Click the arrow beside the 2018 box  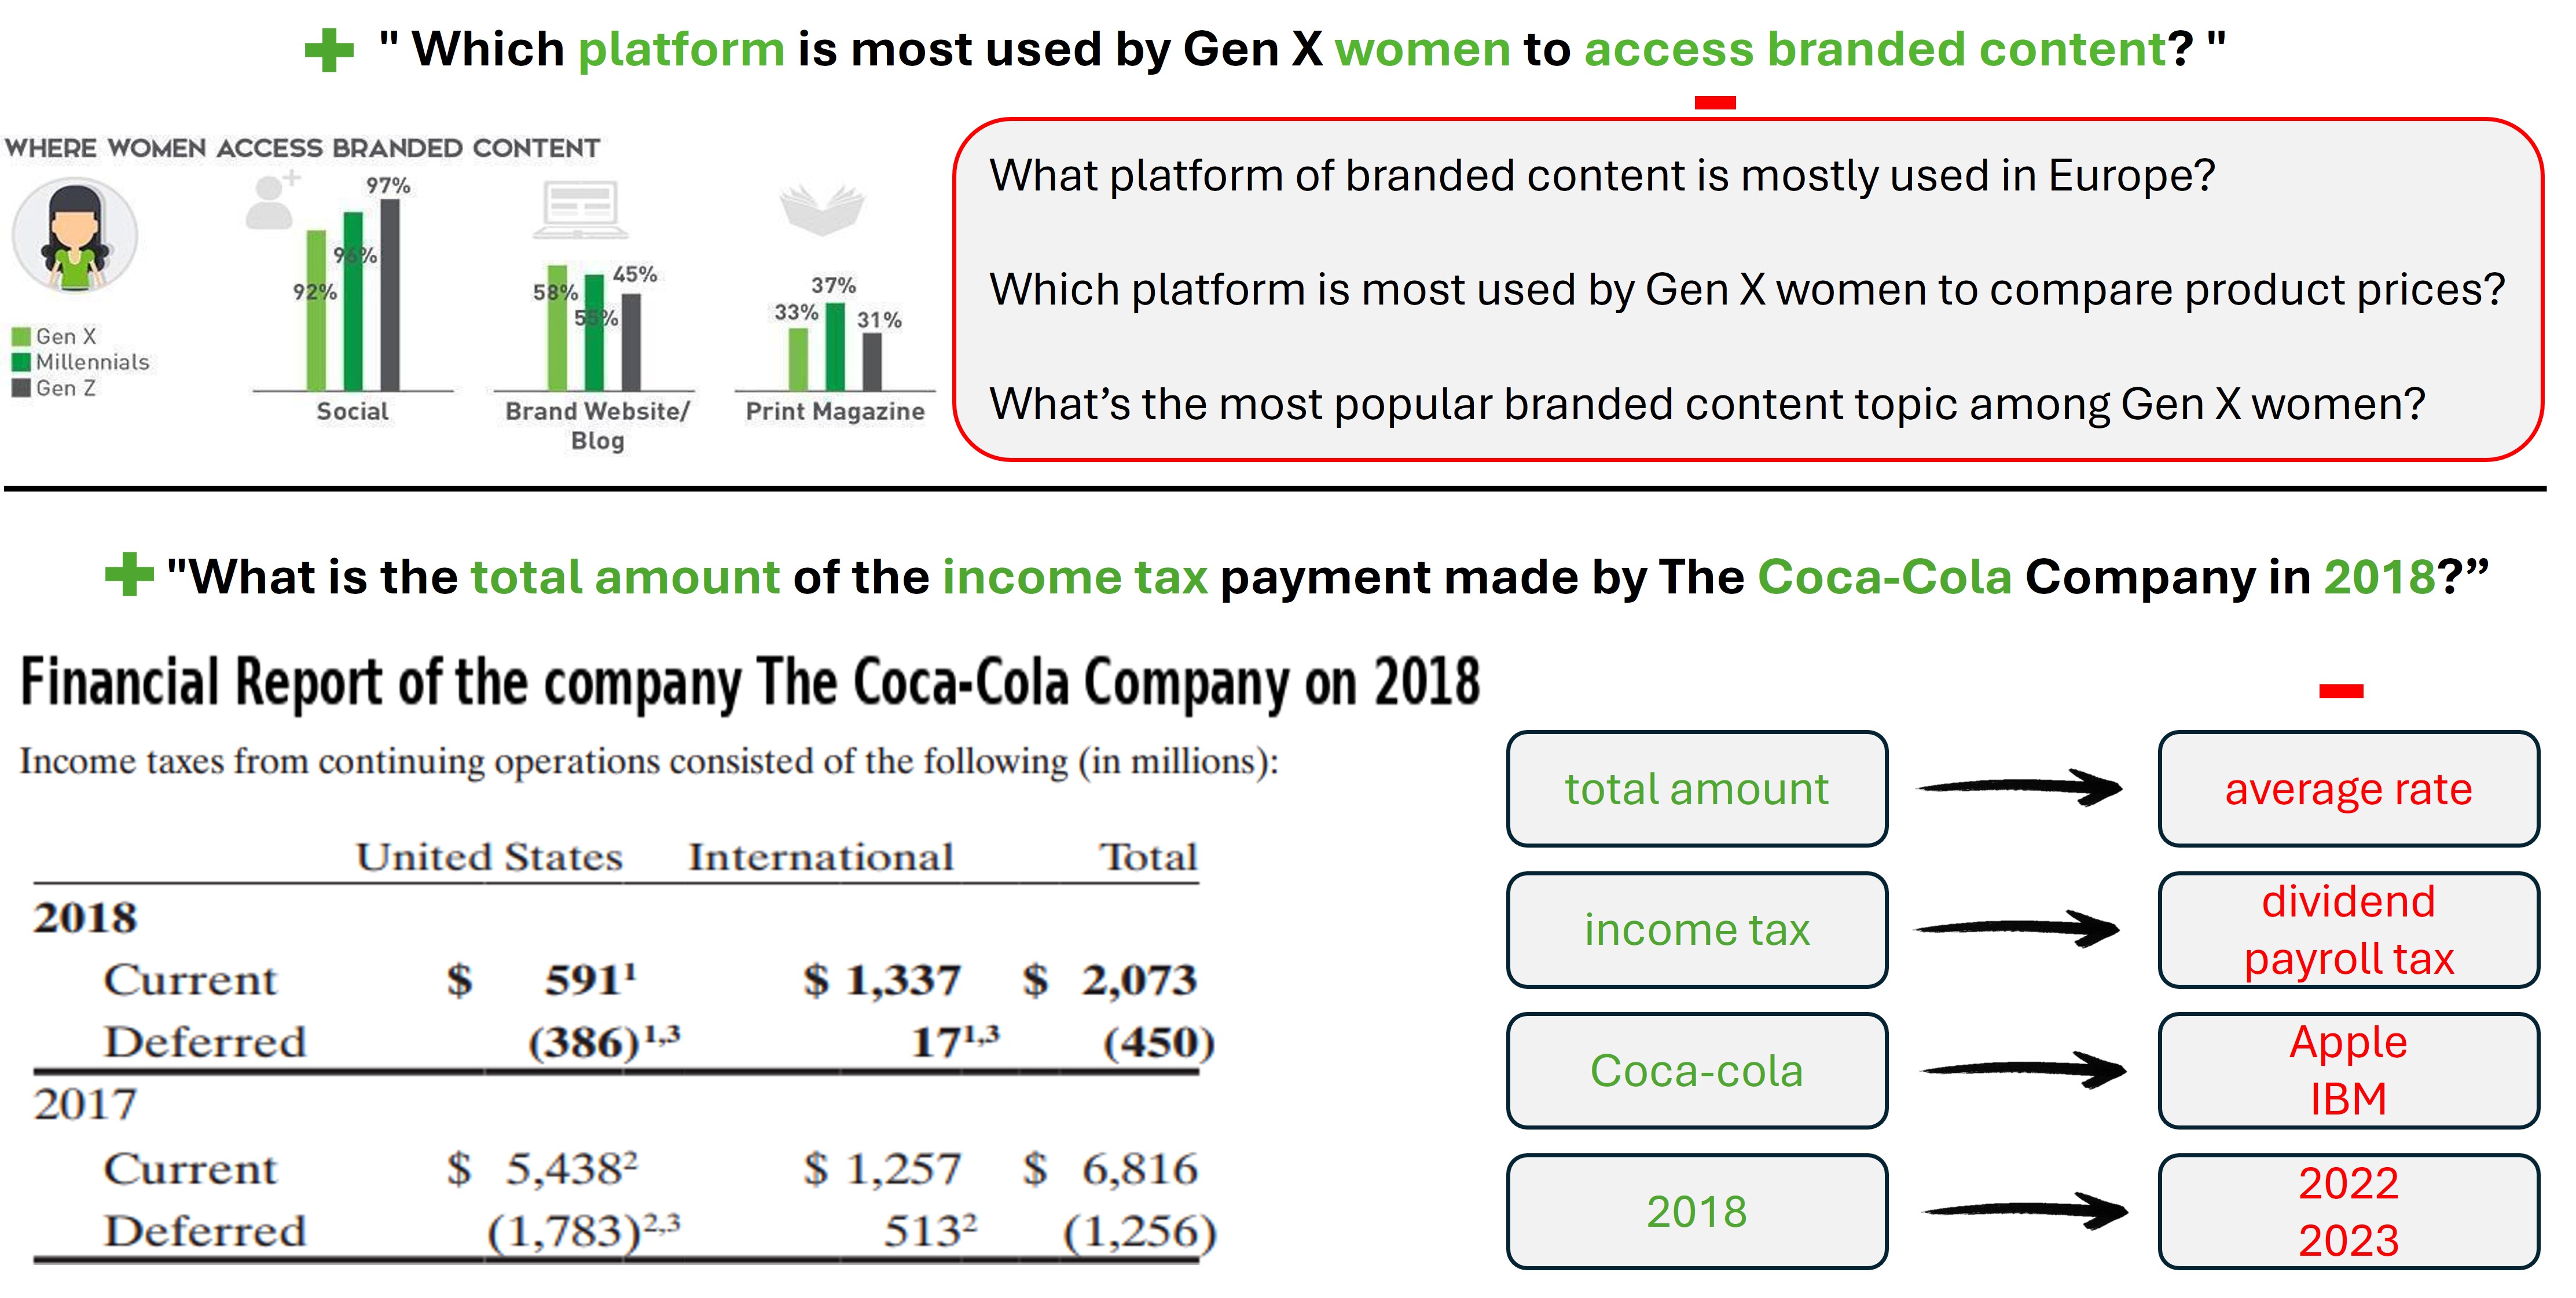(x=2024, y=1212)
